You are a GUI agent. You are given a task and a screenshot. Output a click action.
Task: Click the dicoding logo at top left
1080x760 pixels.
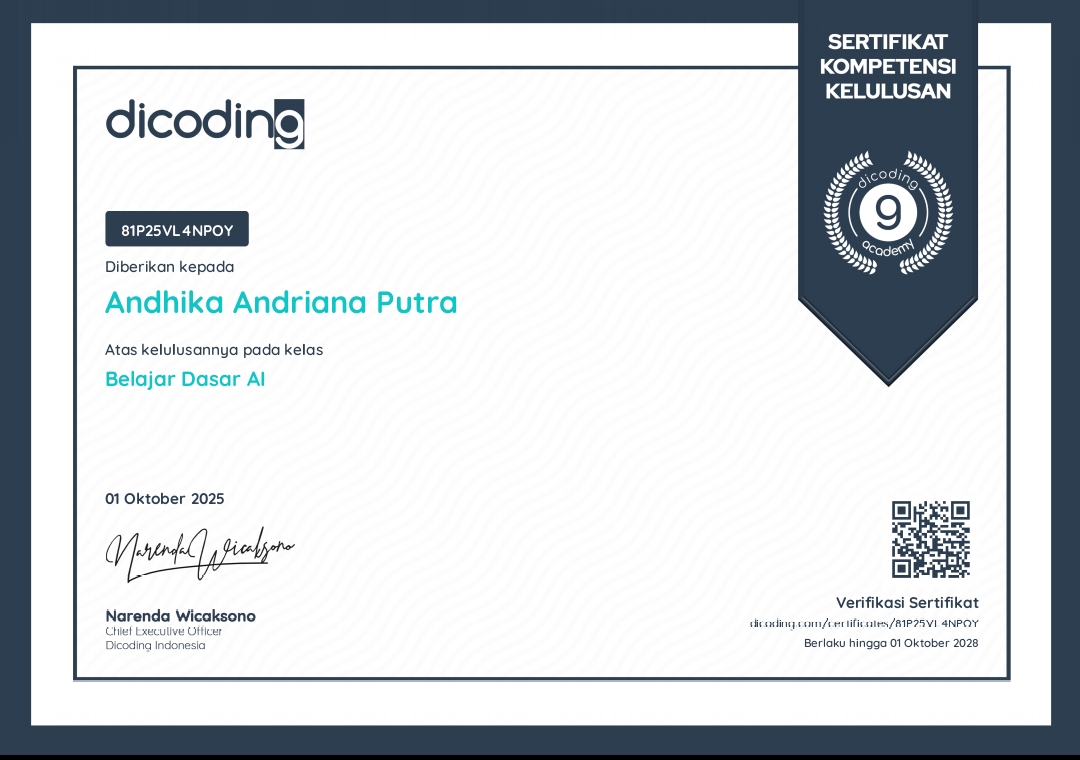(204, 123)
